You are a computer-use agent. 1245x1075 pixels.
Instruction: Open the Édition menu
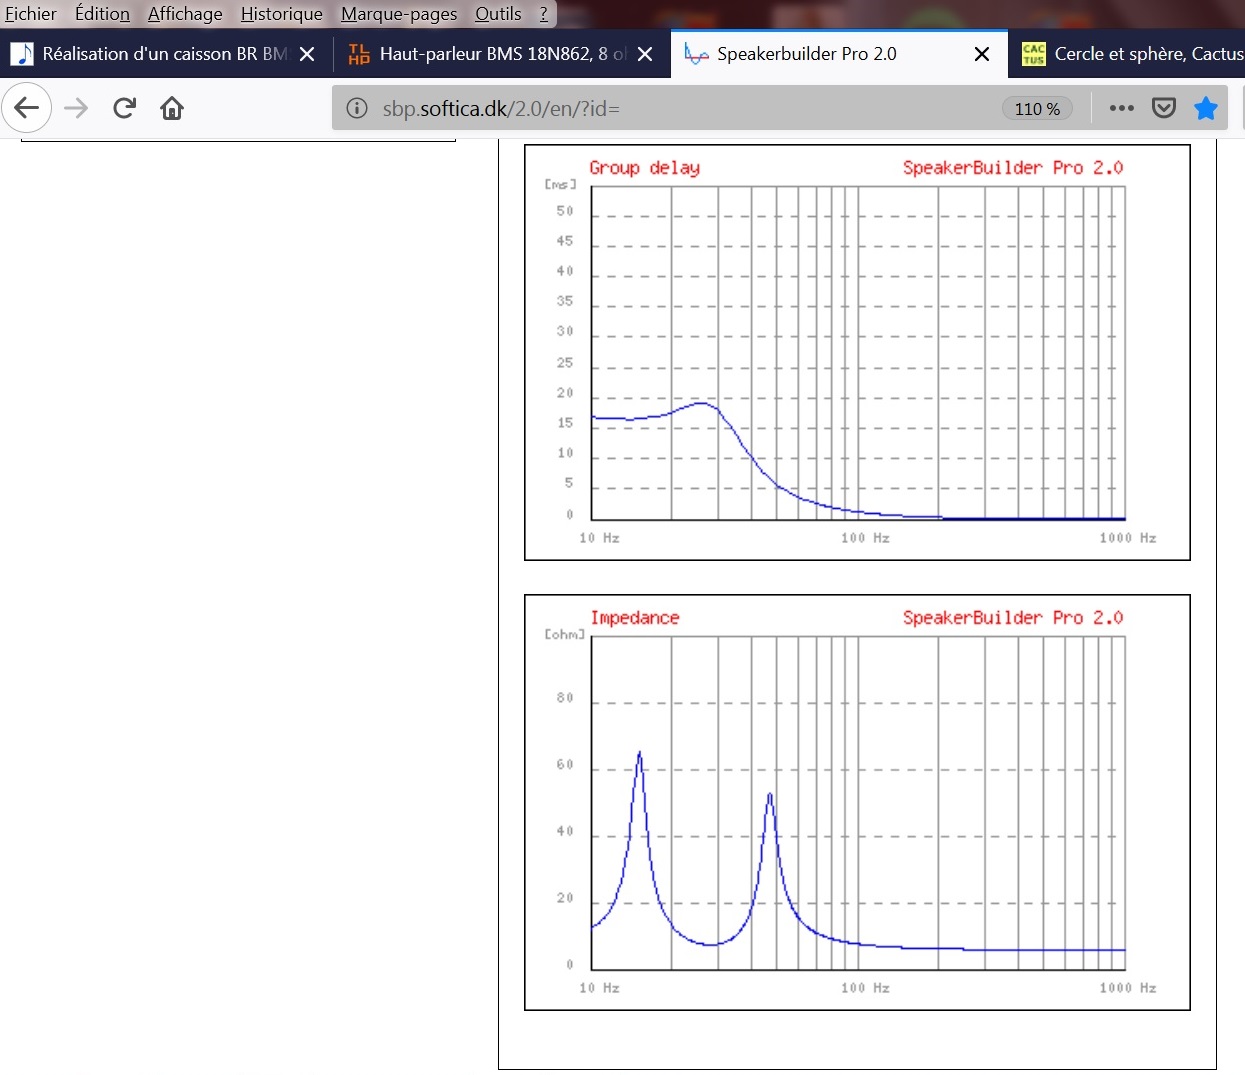pos(102,14)
